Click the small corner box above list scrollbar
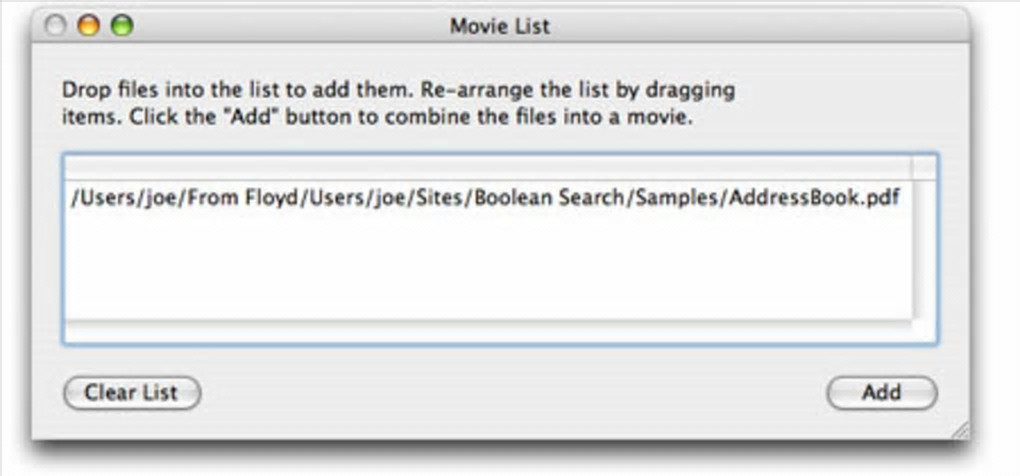The width and height of the screenshot is (1020, 476). click(x=924, y=167)
